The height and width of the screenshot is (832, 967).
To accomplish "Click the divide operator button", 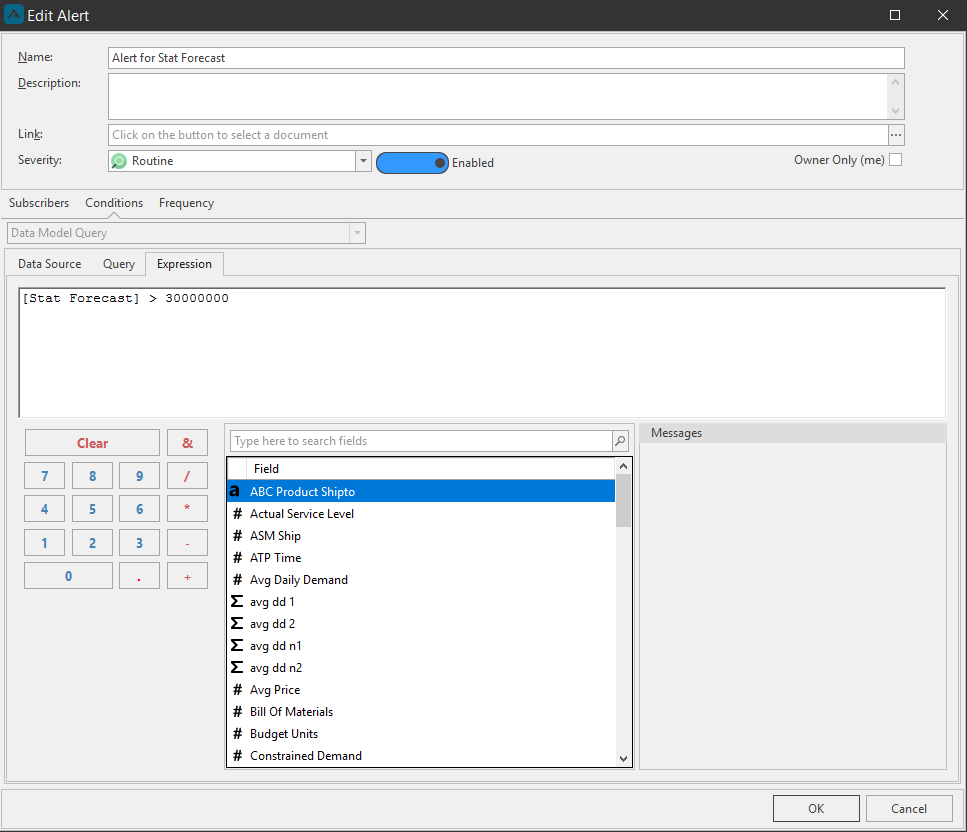I will (187, 476).
